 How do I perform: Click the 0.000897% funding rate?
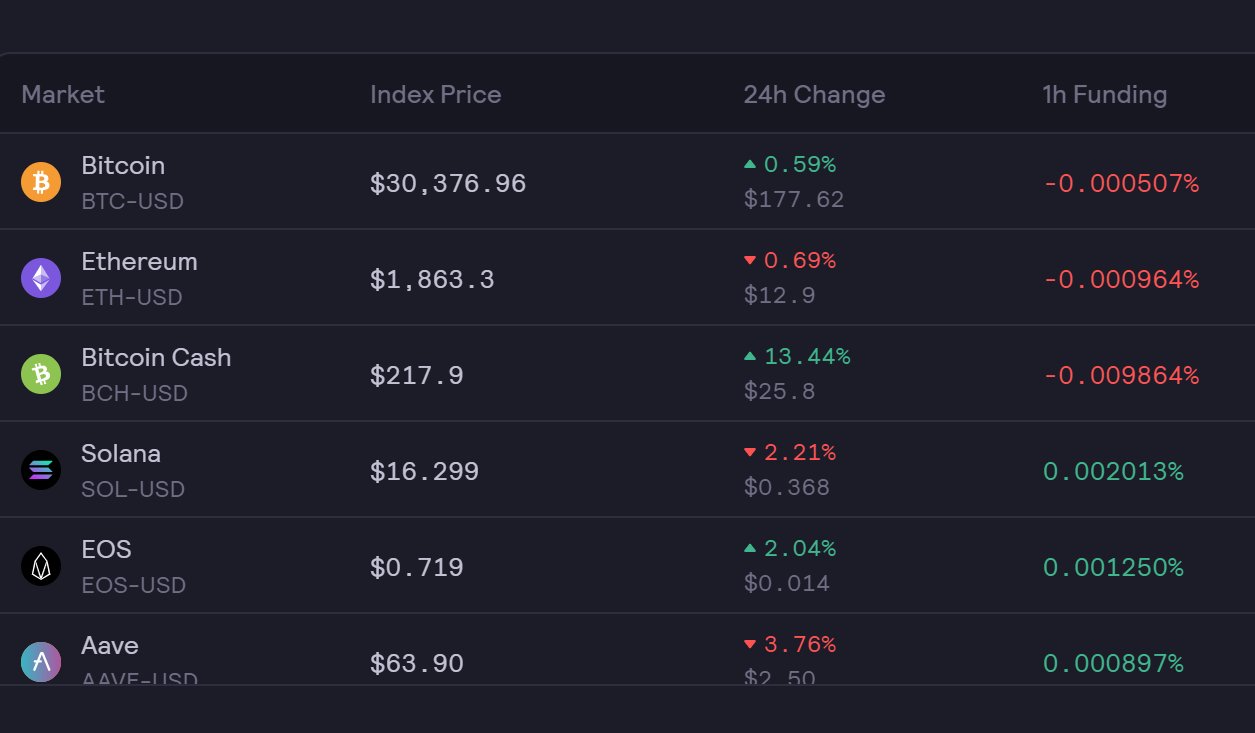tap(1113, 663)
